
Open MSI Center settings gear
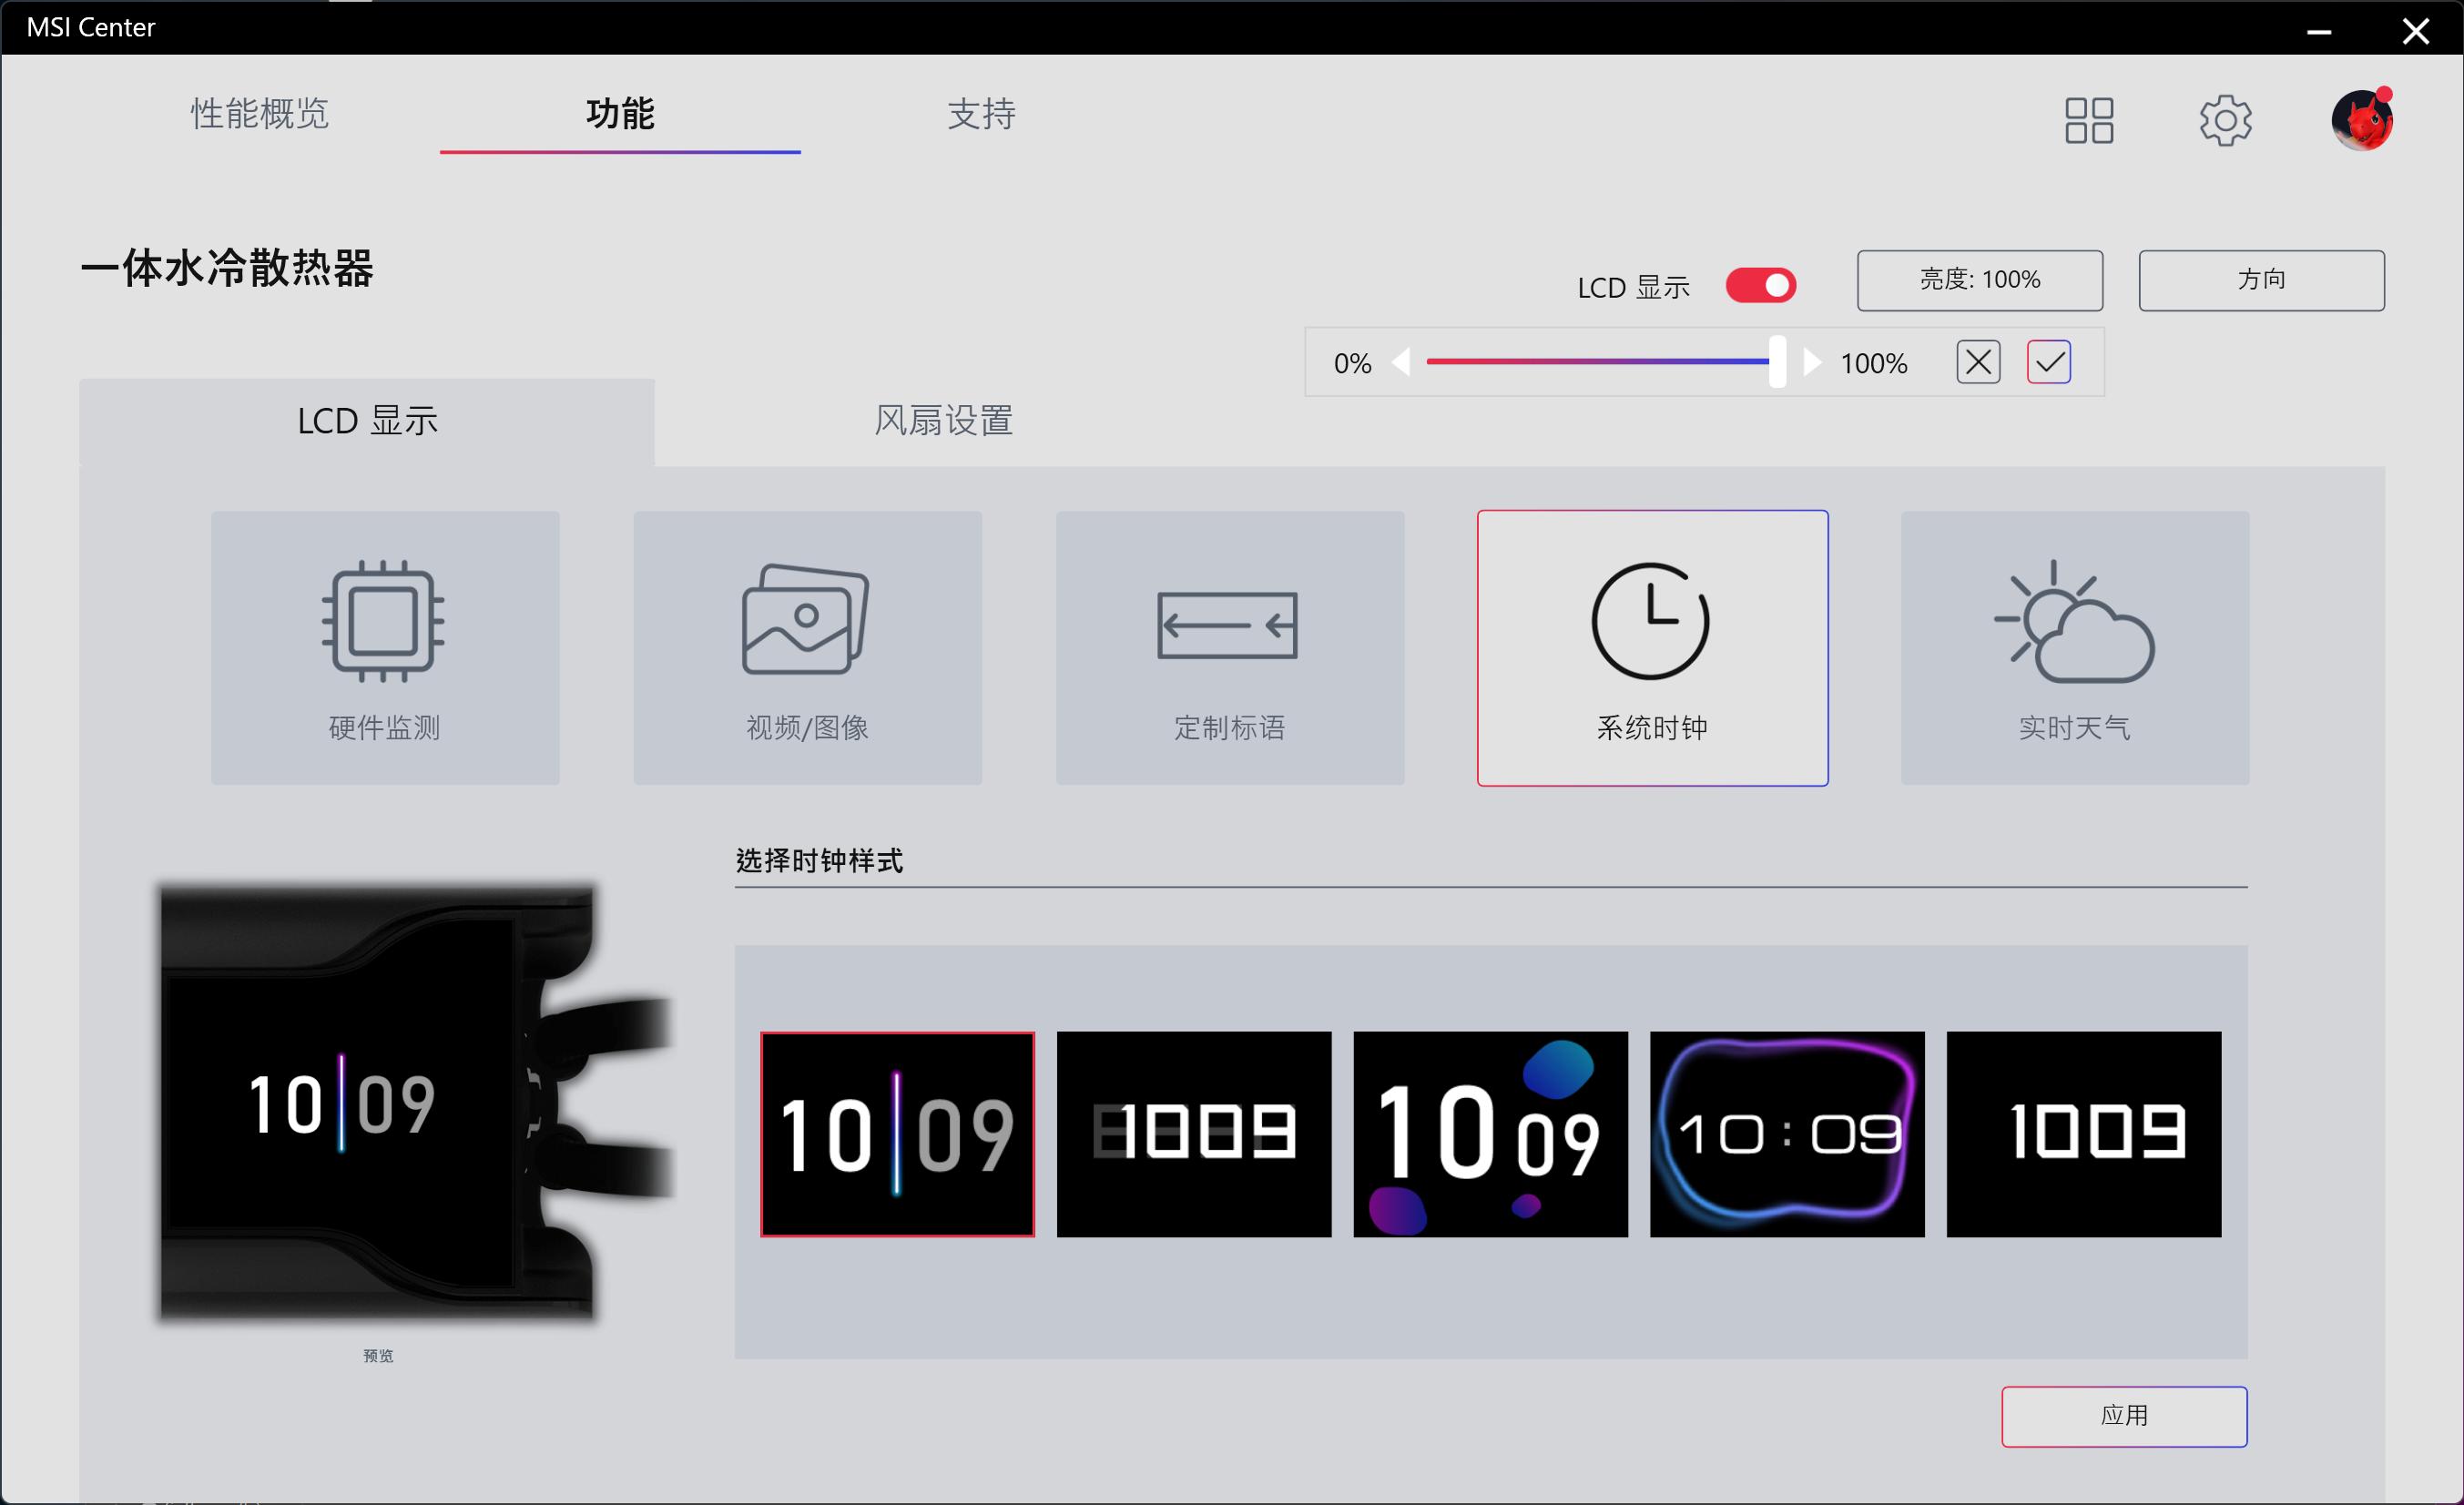point(2226,120)
